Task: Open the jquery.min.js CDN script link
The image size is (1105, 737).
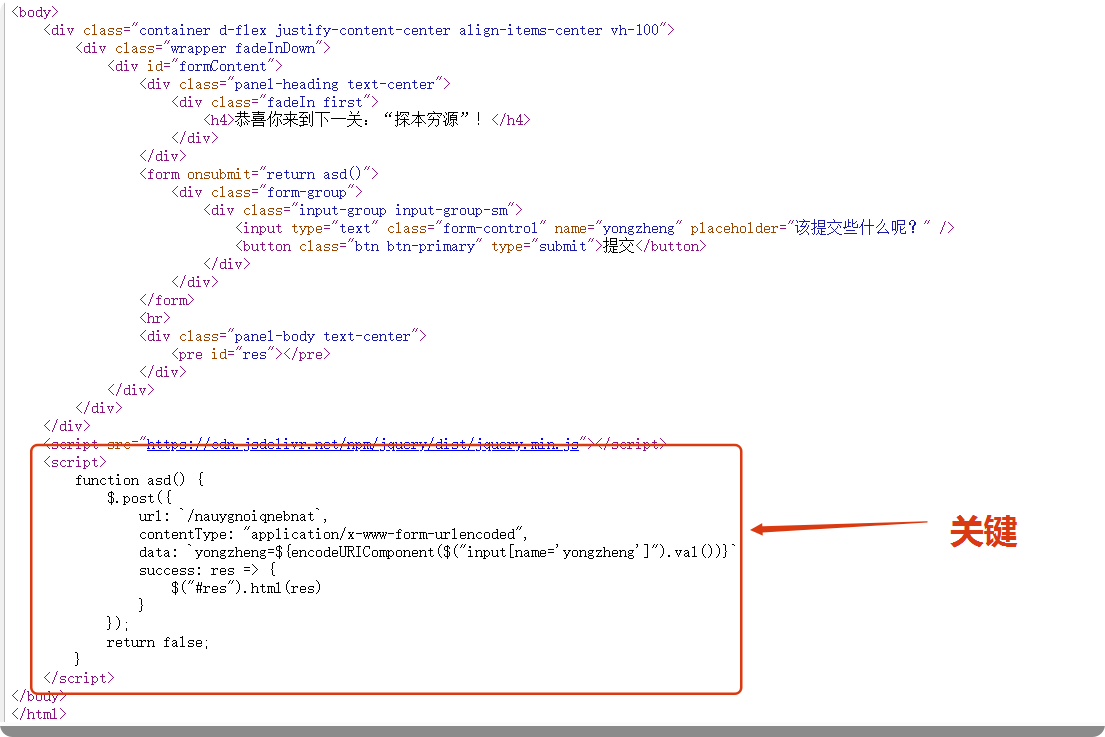Action: 362,444
